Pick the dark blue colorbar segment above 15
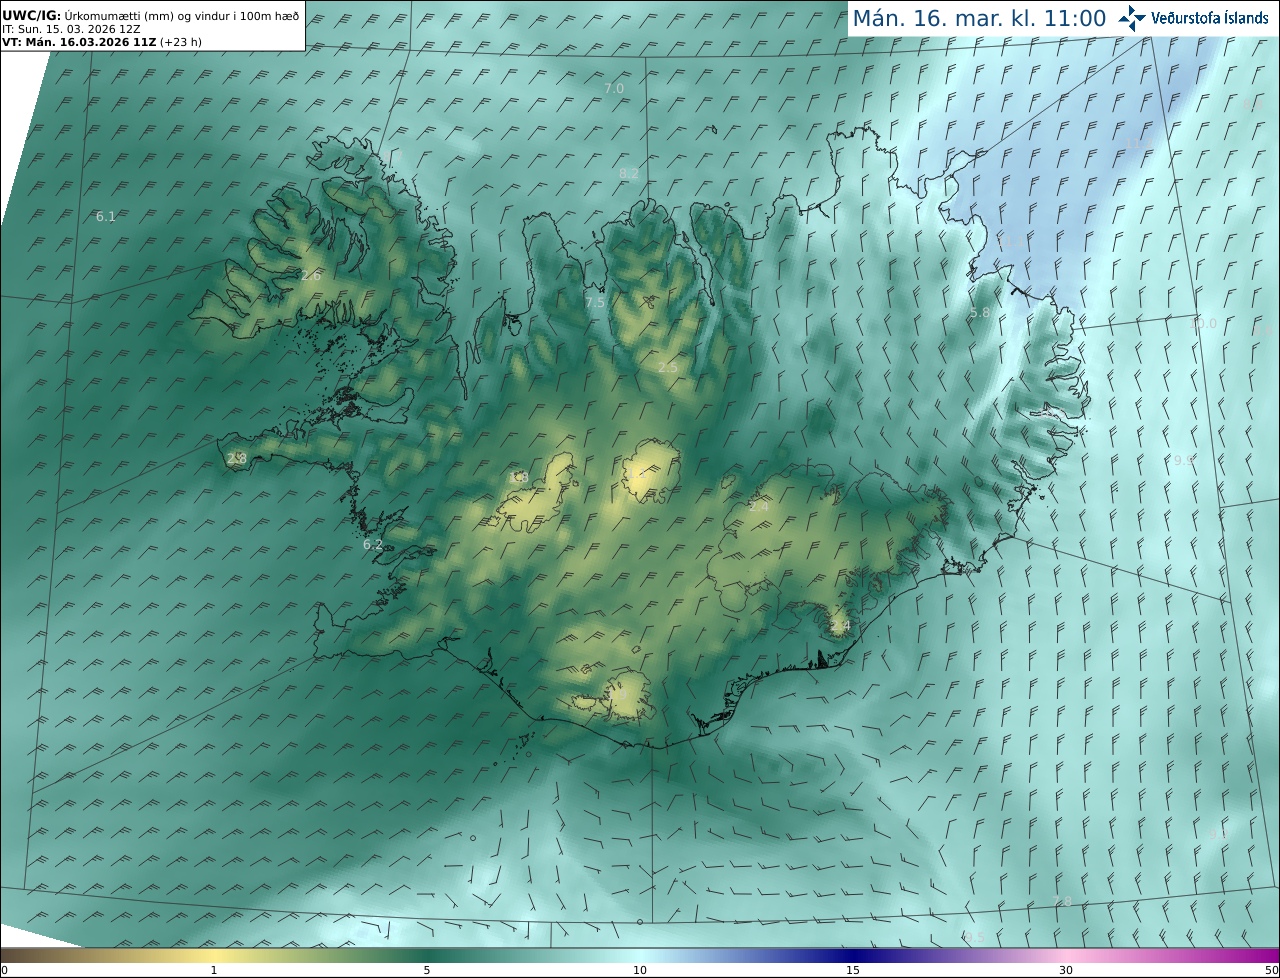 [853, 955]
